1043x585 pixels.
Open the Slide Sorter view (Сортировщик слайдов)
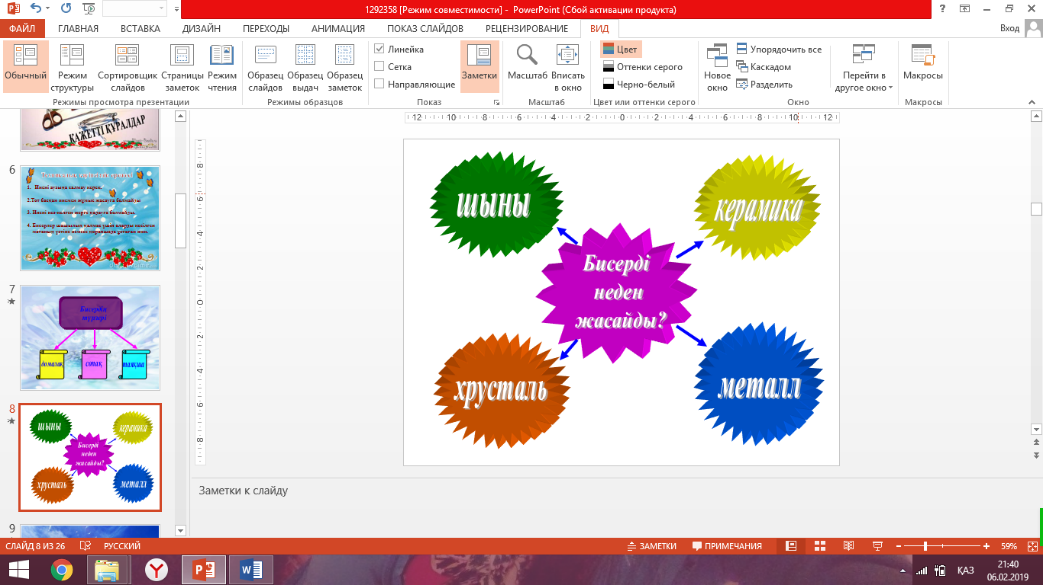[x=127, y=67]
